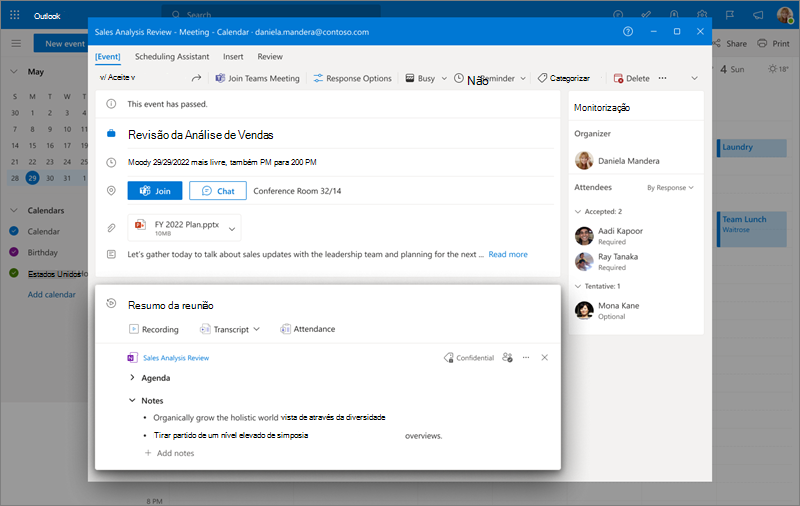Open the meeting Recording
The height and width of the screenshot is (506, 800).
point(154,329)
